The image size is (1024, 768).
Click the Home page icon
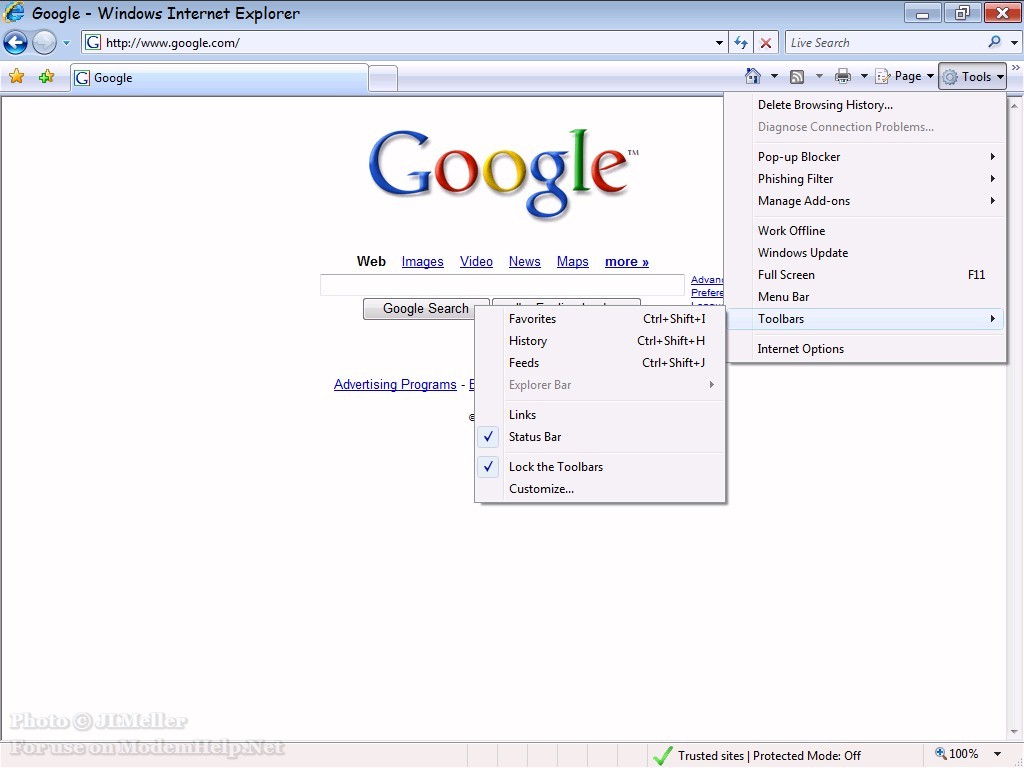(x=753, y=75)
